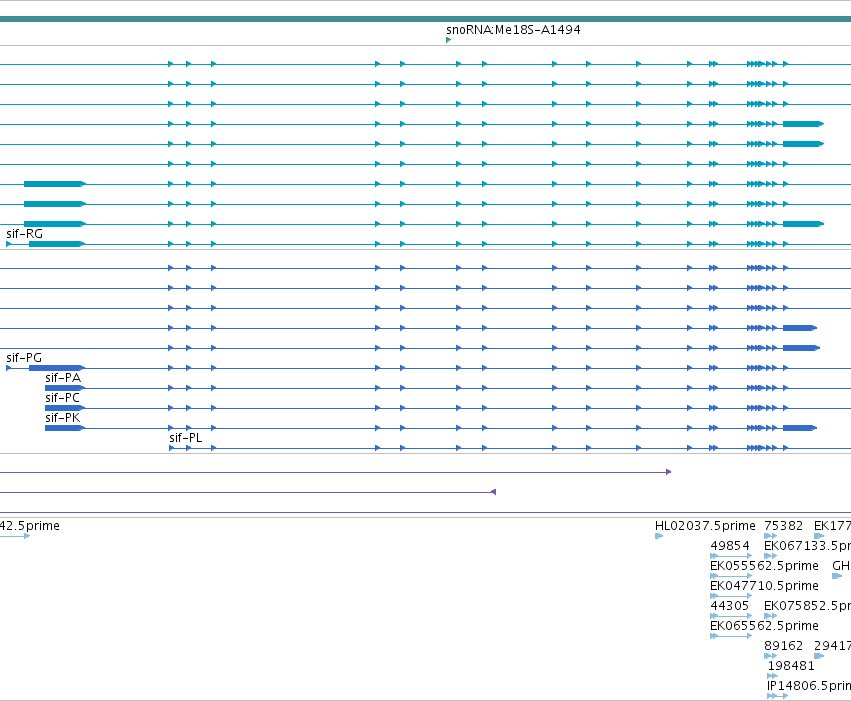851x701 pixels.
Task: Open the sif-PL transcript label
Action: pos(186,438)
